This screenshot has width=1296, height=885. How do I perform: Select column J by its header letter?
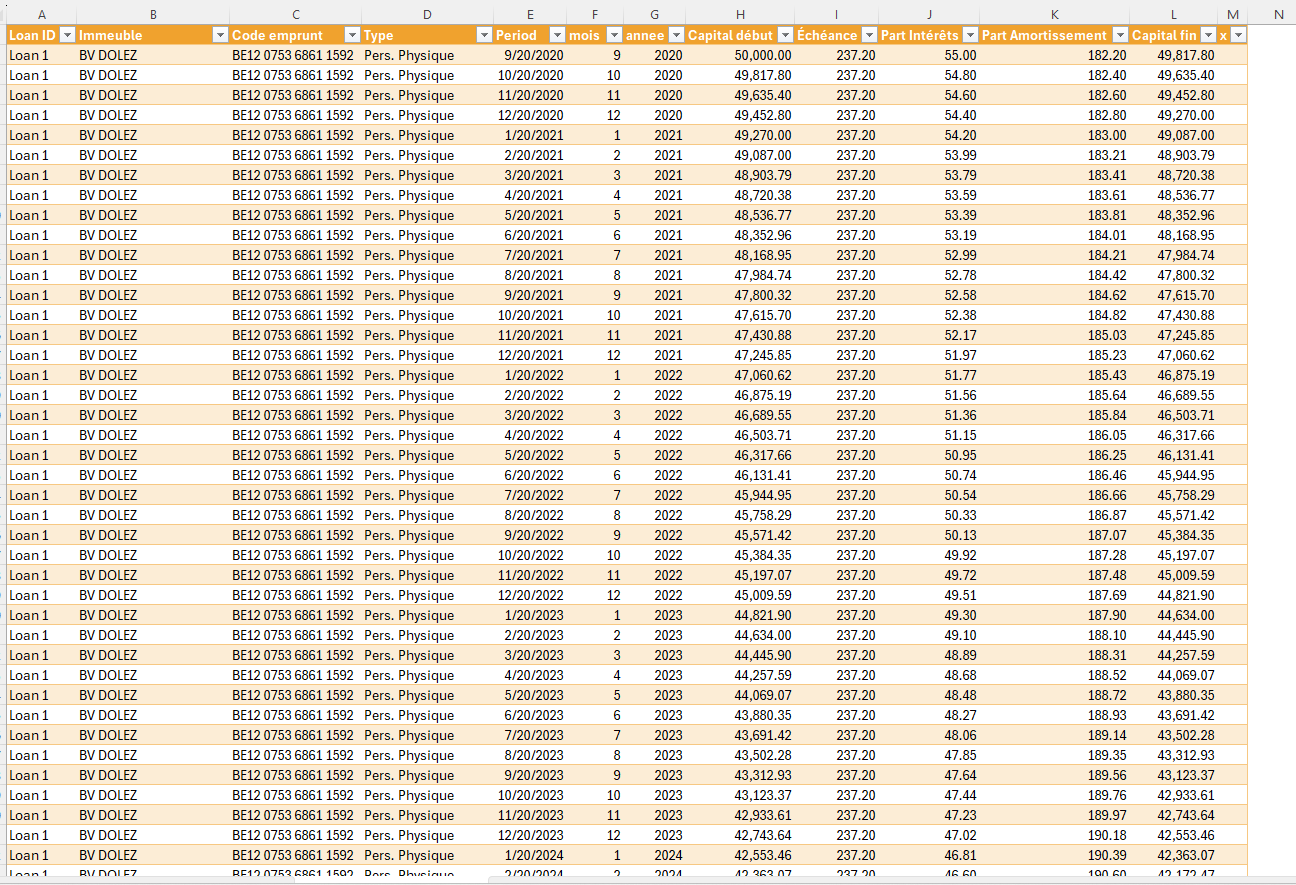click(x=929, y=14)
